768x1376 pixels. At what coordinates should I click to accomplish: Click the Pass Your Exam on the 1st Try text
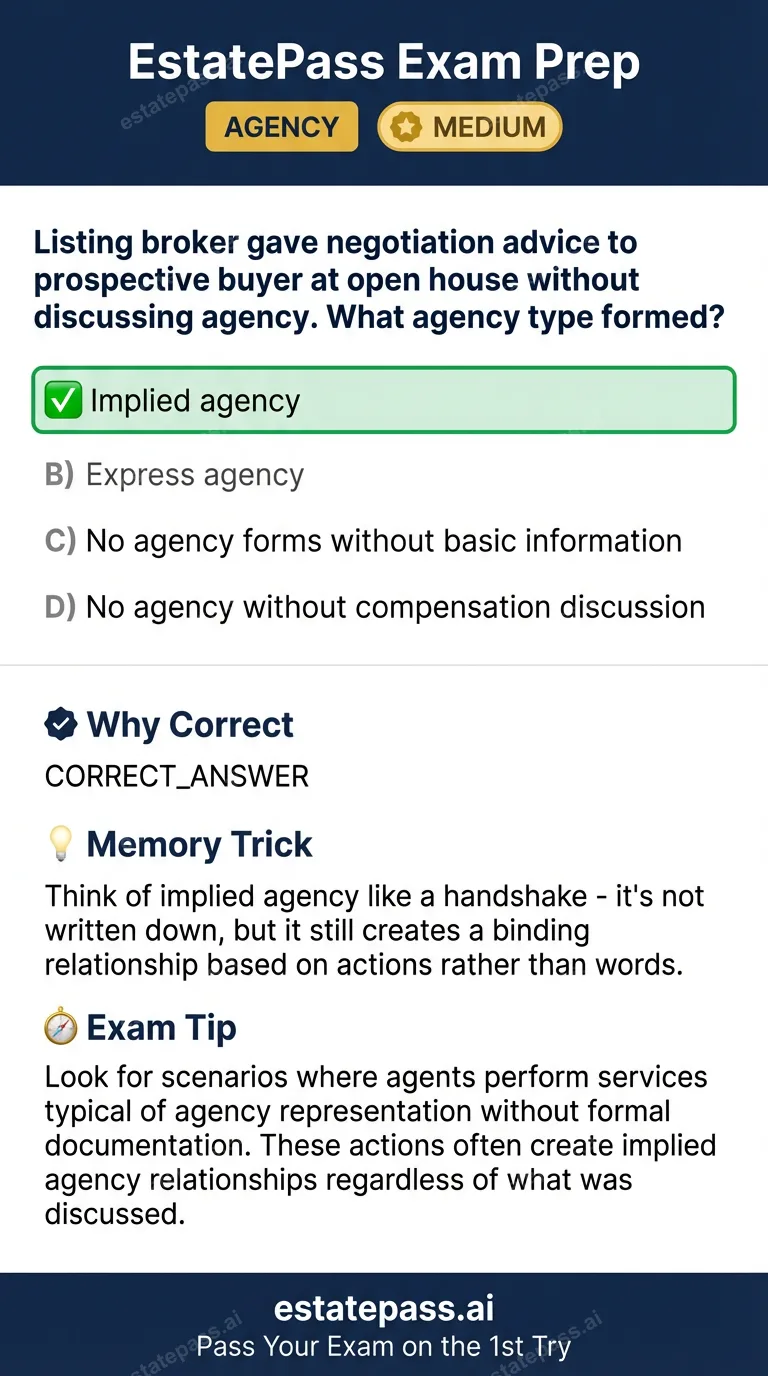[x=384, y=1346]
